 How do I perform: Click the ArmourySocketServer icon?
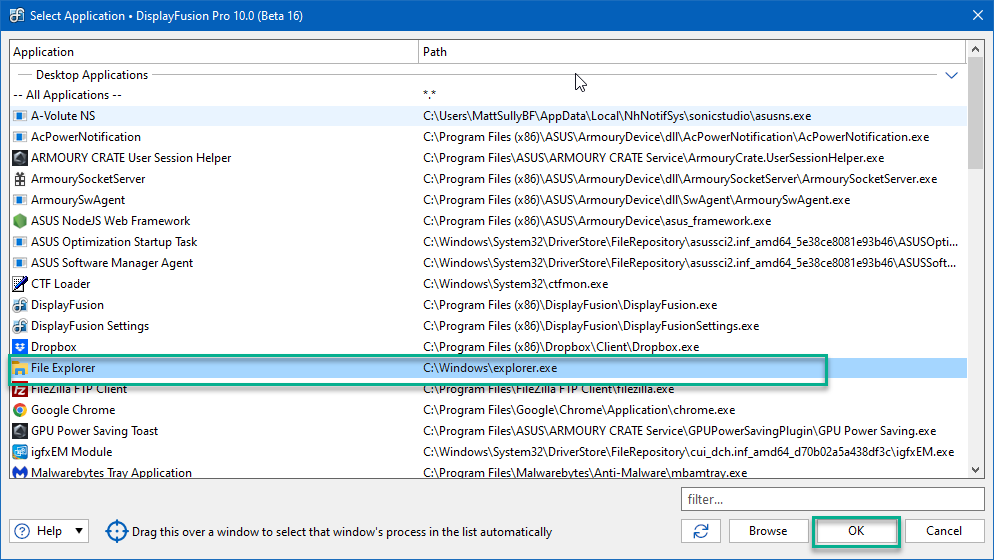(20, 179)
